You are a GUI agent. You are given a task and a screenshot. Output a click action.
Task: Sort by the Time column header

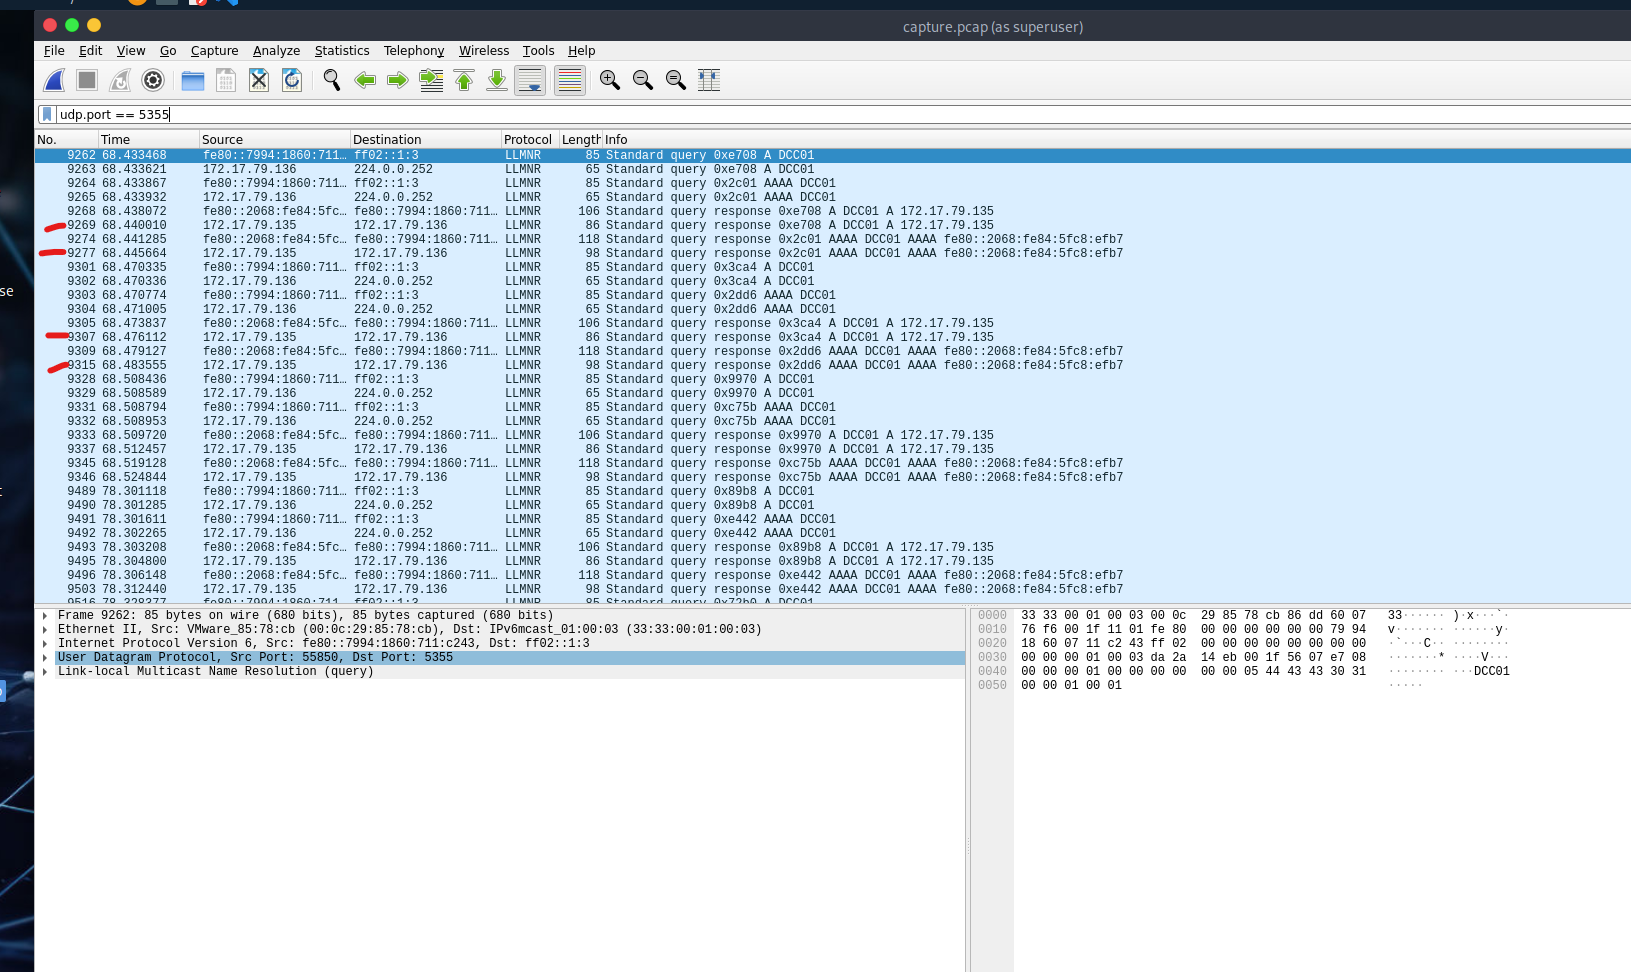(148, 140)
